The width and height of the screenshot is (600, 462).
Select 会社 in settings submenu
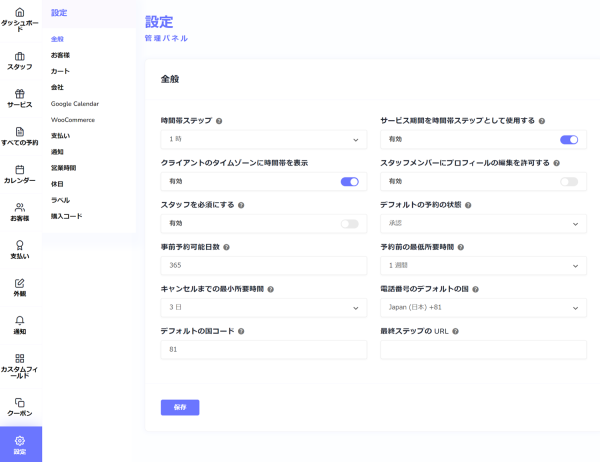(57, 87)
